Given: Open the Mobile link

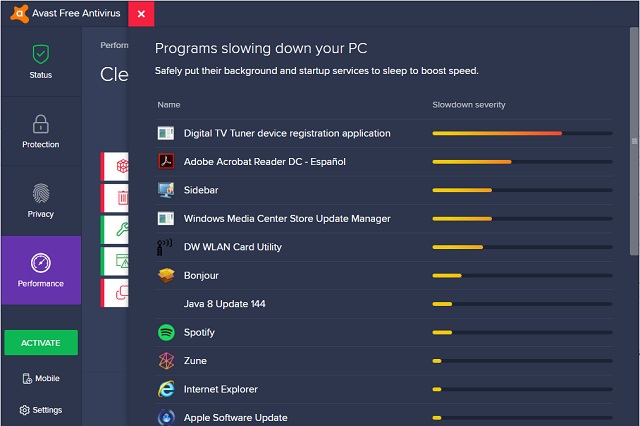Looking at the screenshot, I should coord(41,379).
